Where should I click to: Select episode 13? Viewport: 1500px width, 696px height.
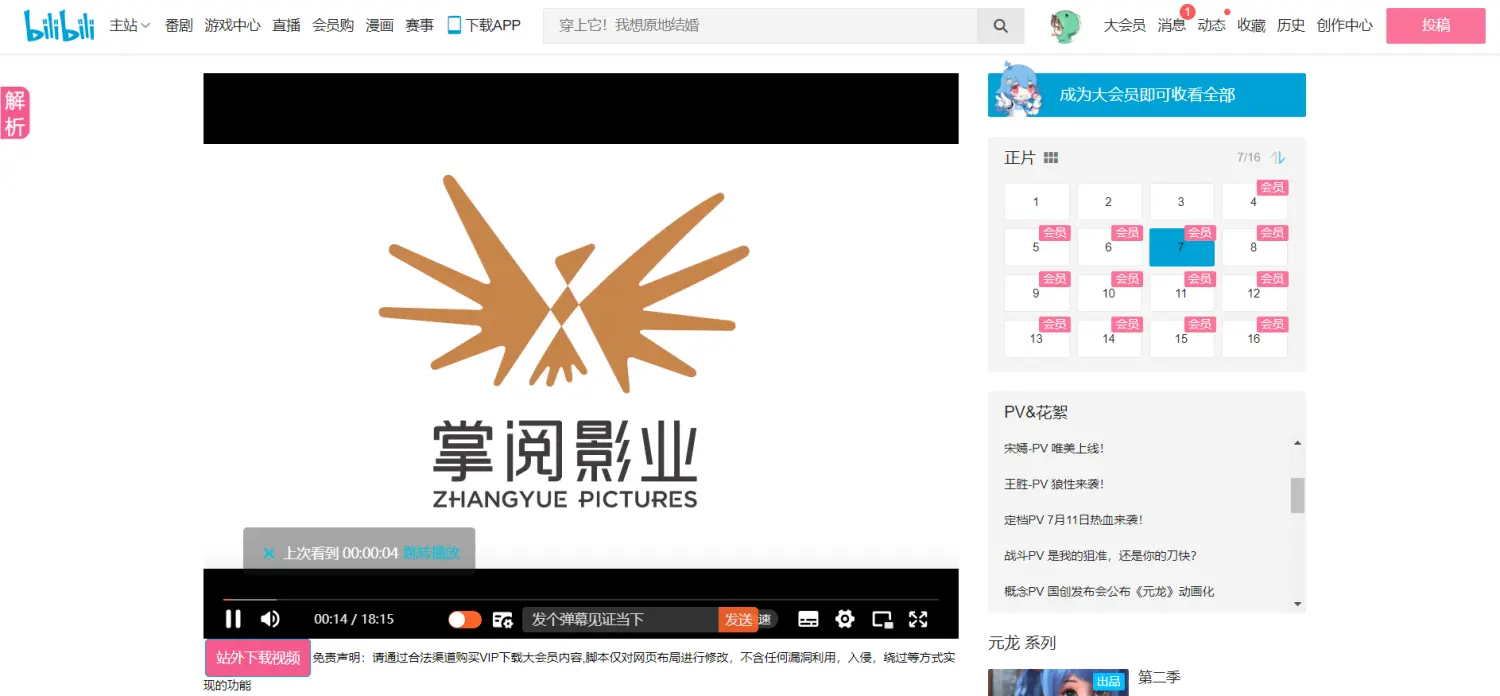[1036, 338]
